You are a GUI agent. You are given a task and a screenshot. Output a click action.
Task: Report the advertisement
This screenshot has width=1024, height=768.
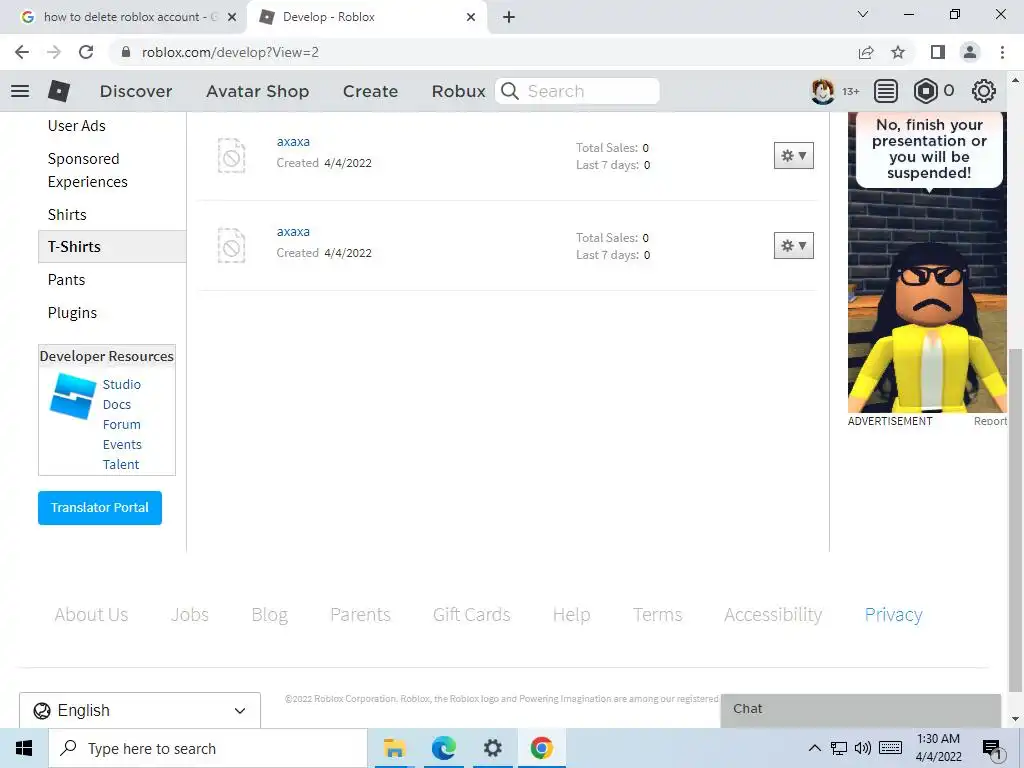(x=990, y=421)
